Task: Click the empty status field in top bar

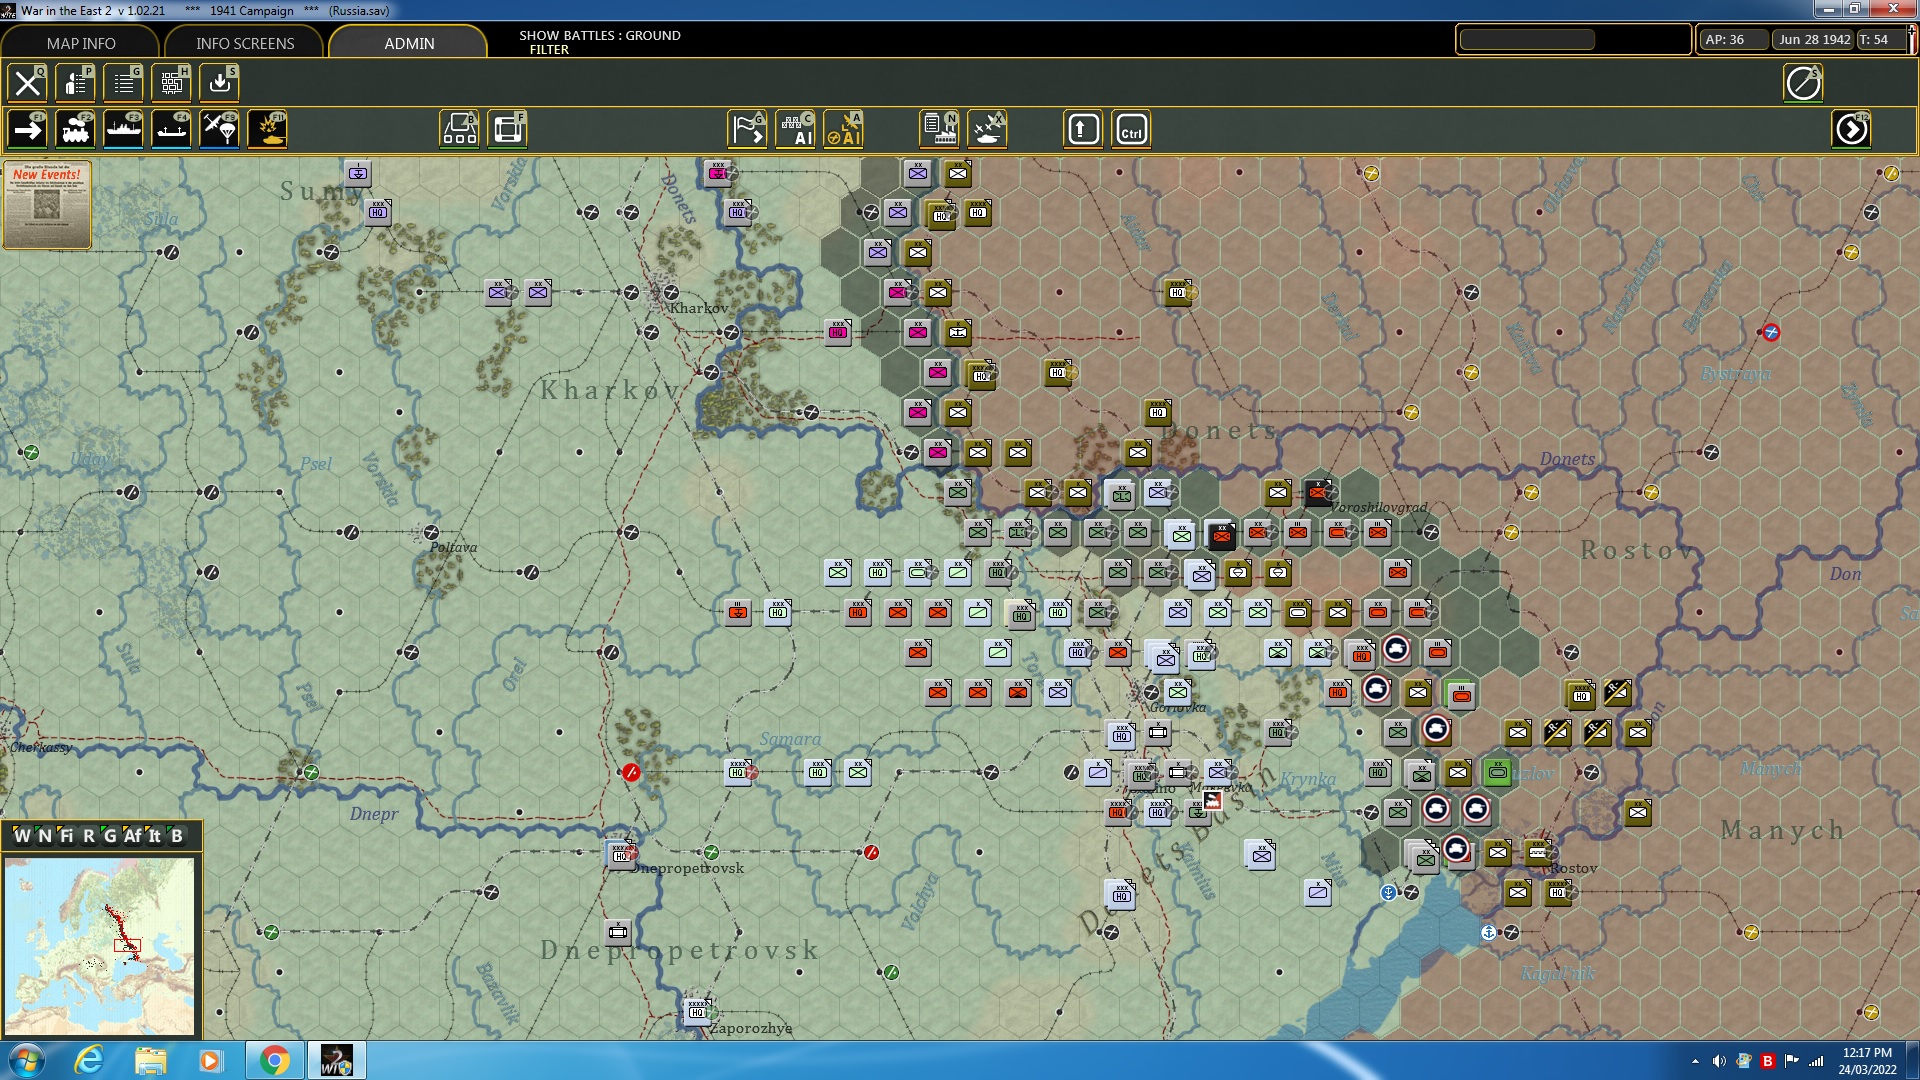Action: coord(1527,40)
